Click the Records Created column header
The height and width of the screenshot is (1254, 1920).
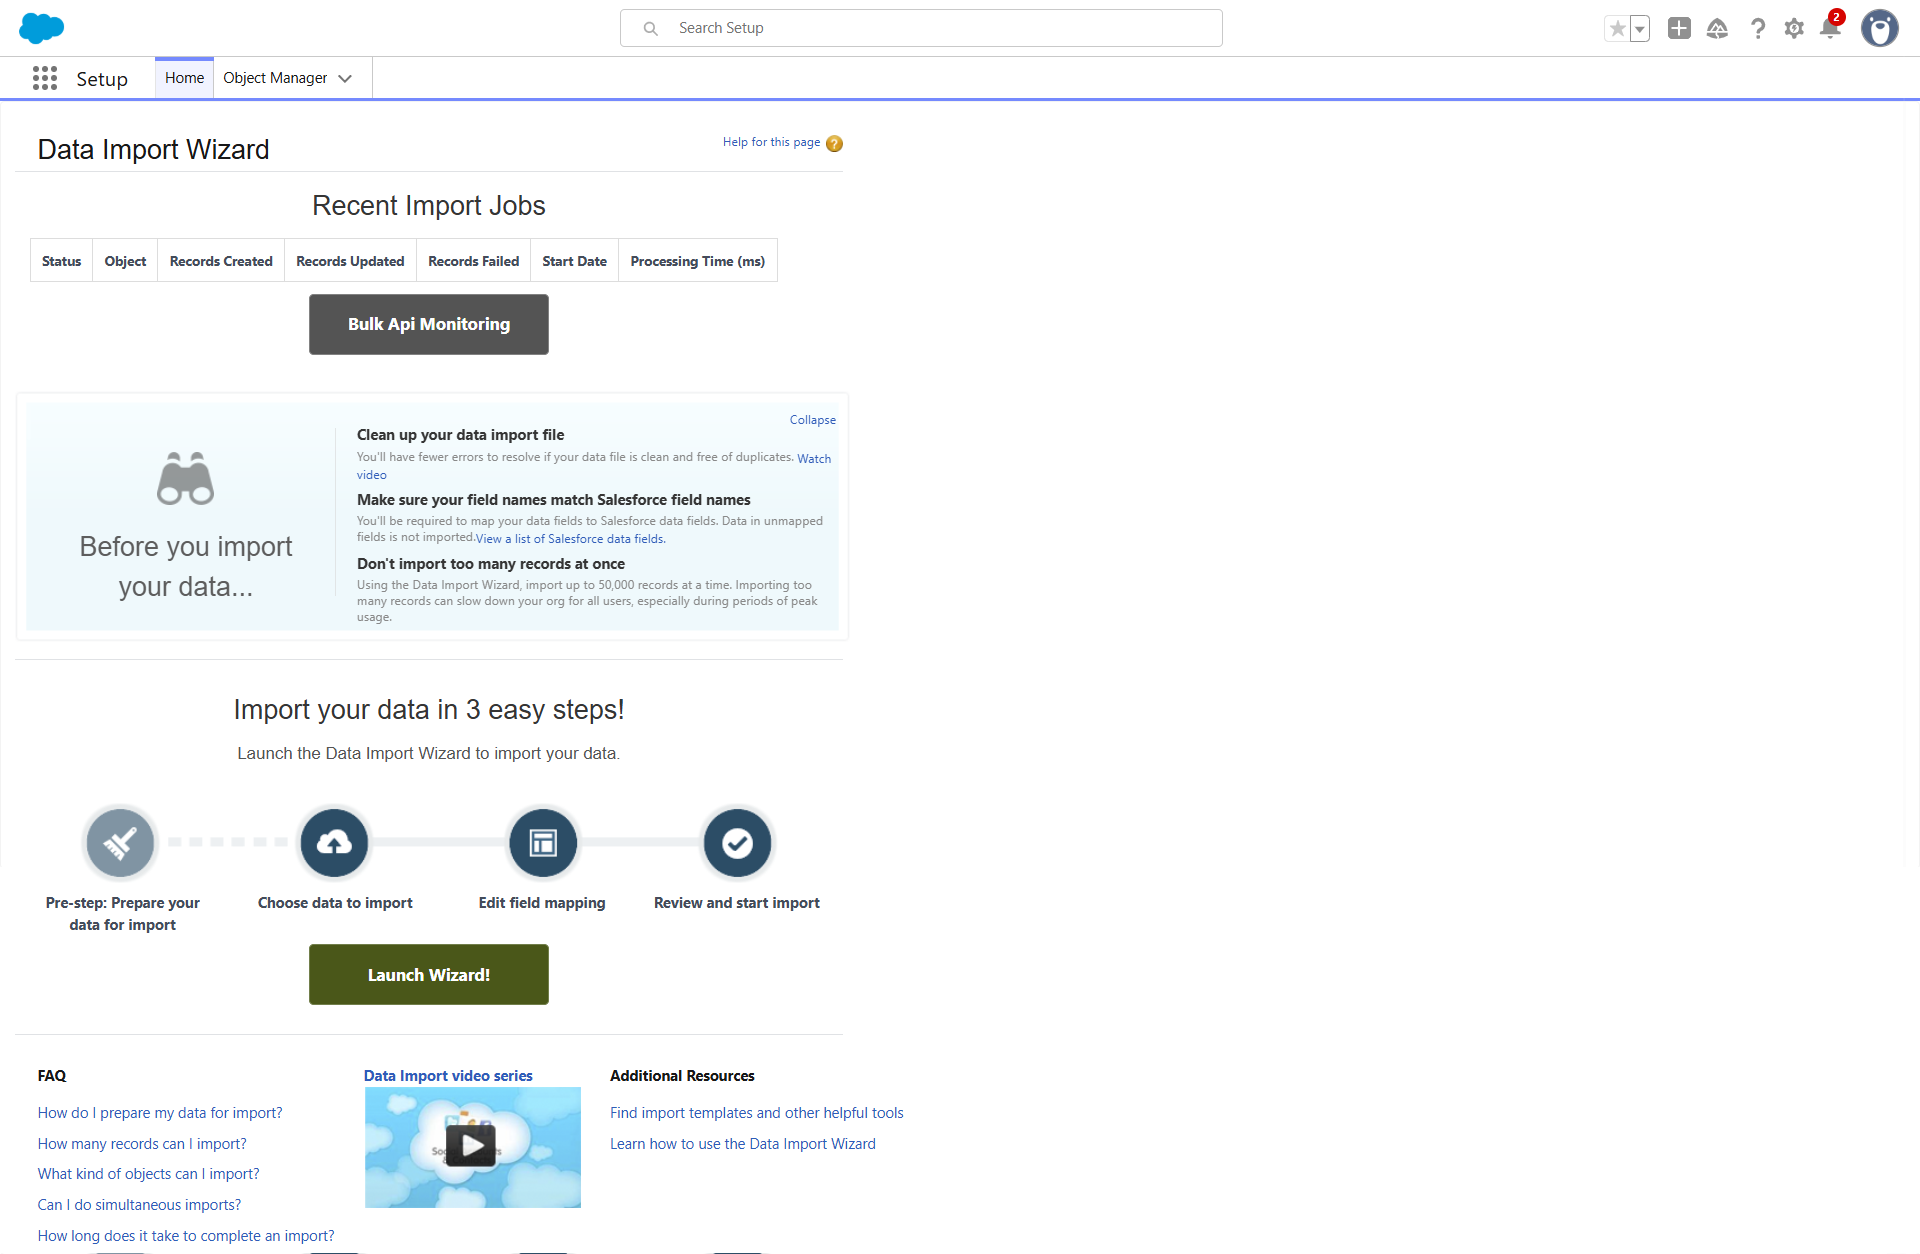(221, 261)
